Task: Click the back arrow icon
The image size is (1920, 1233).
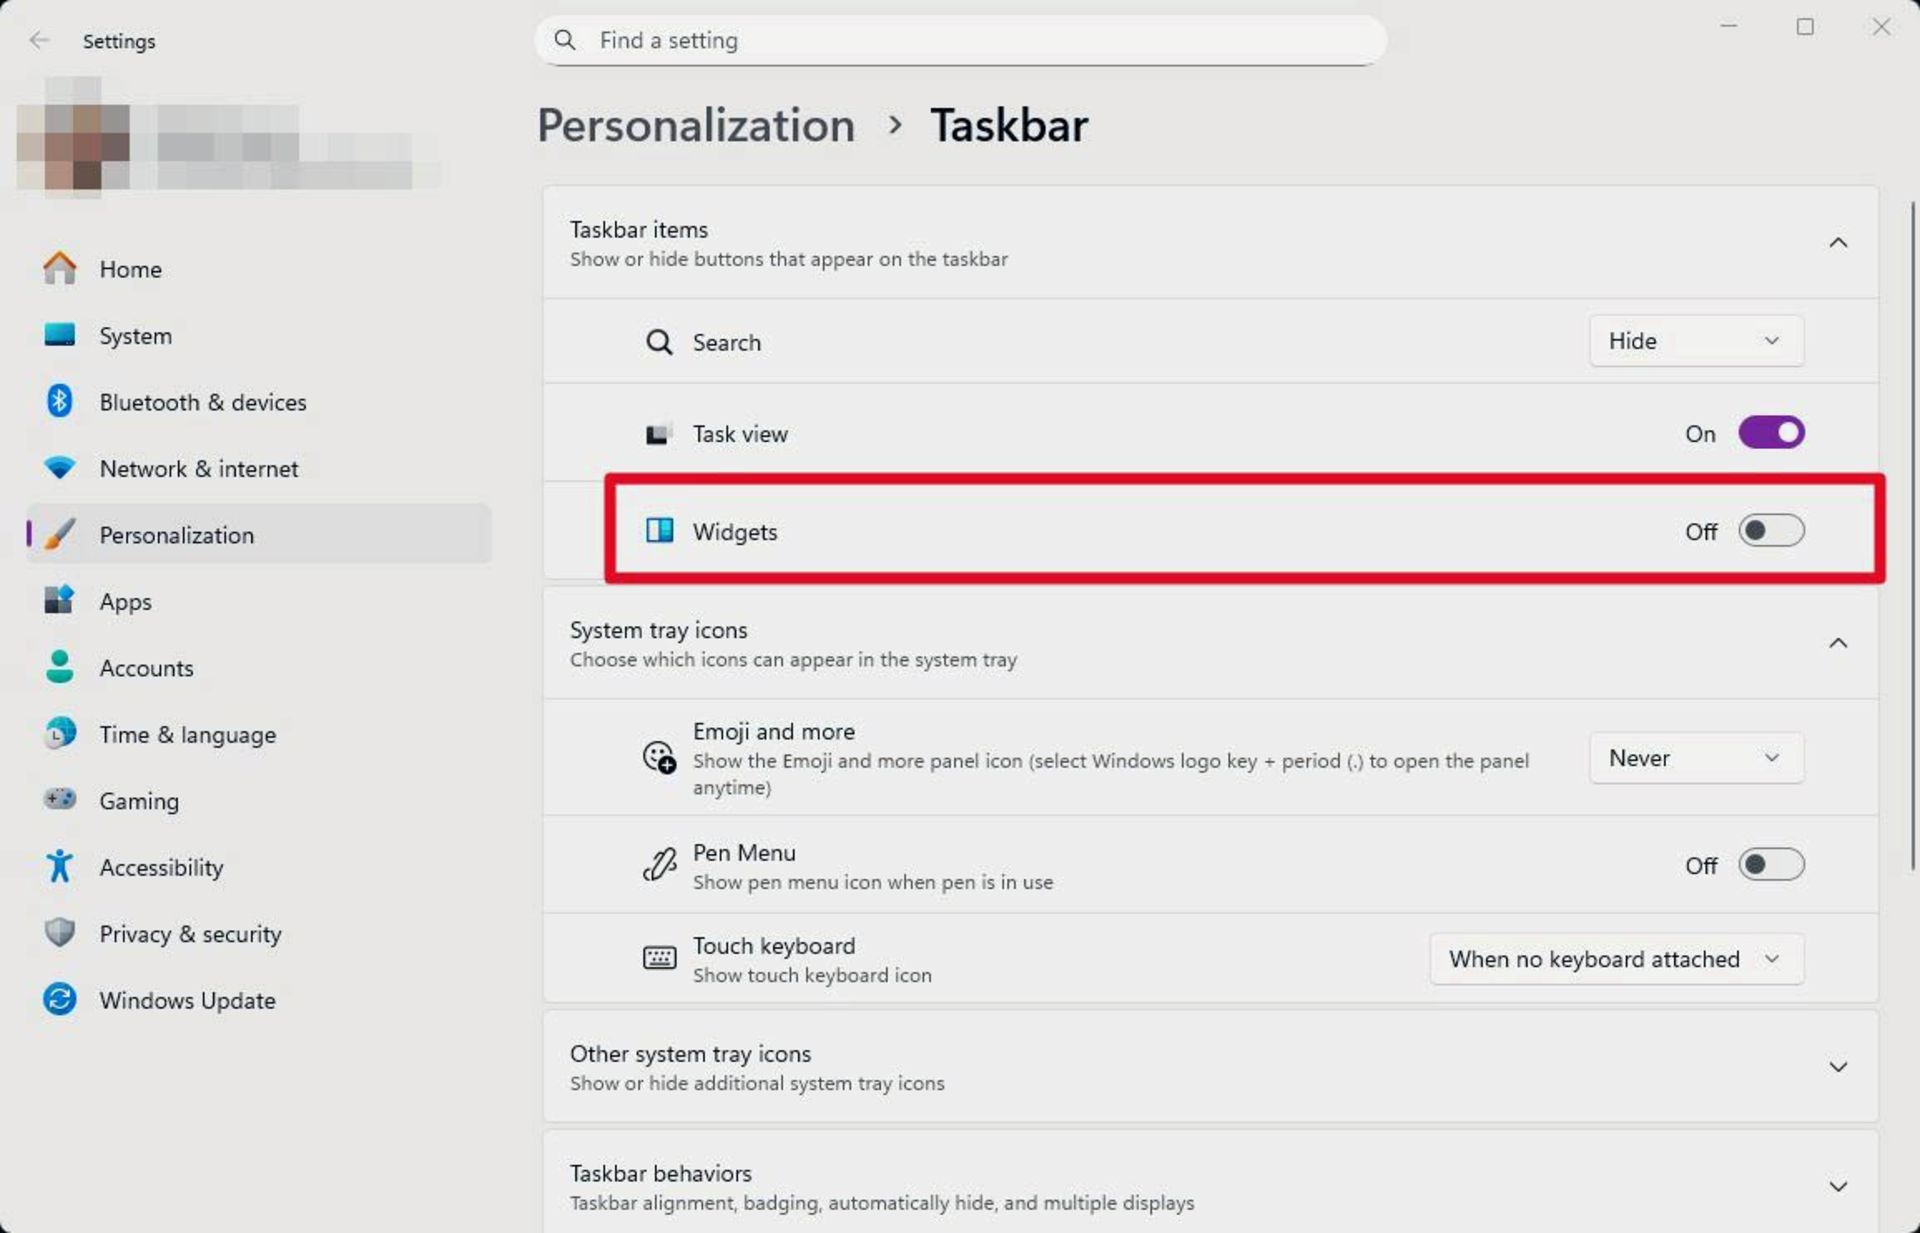Action: tap(39, 41)
